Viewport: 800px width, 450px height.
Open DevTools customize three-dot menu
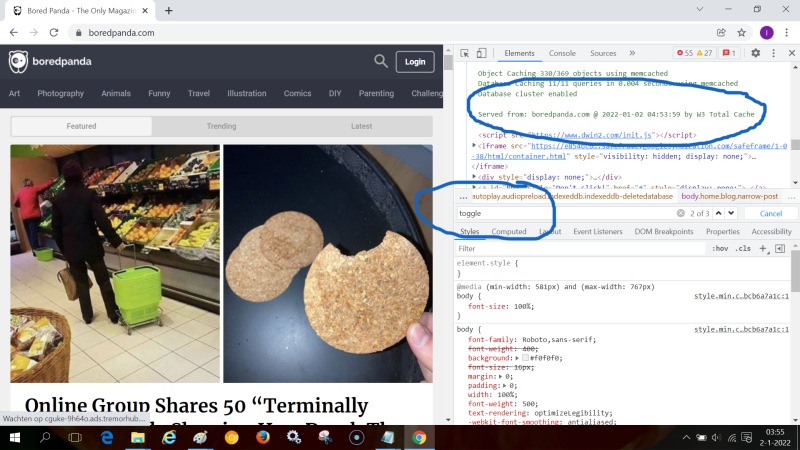tap(773, 53)
